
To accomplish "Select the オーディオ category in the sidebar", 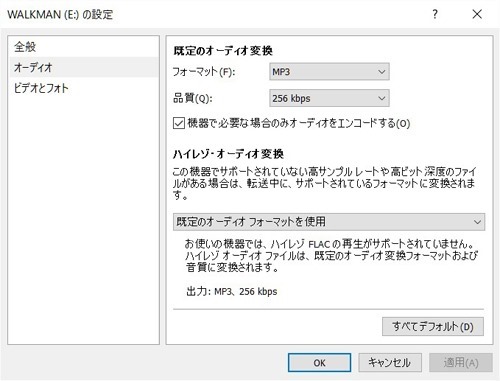I will point(83,67).
